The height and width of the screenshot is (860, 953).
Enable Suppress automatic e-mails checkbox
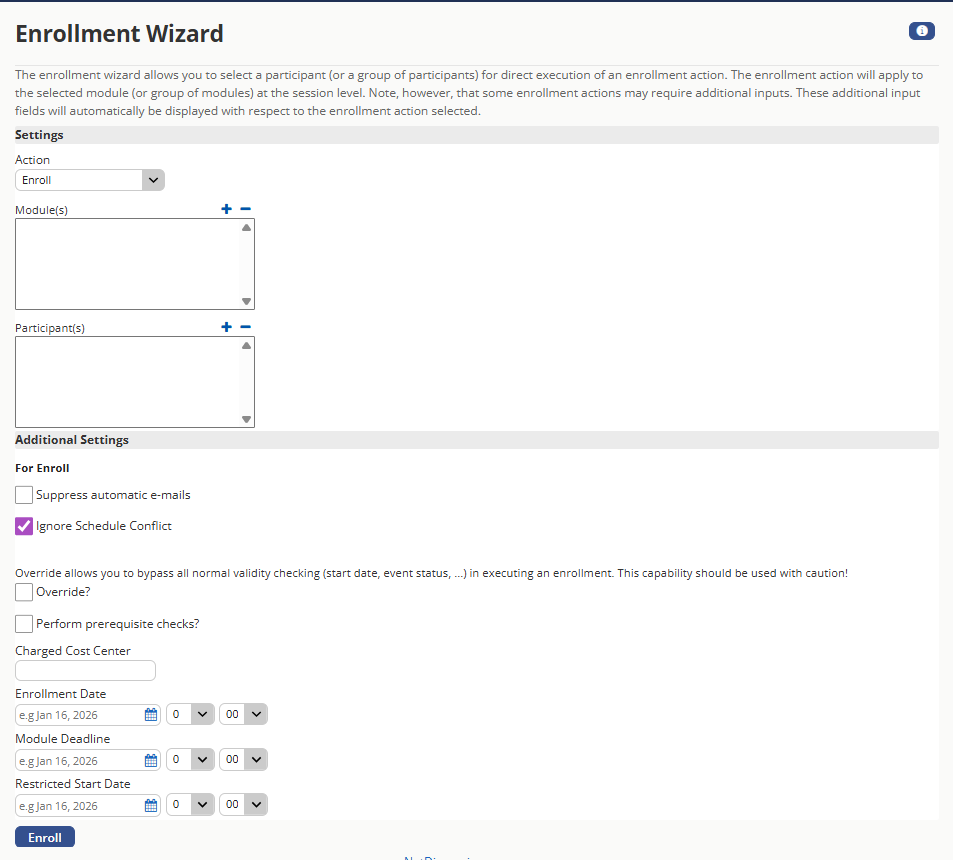click(24, 495)
